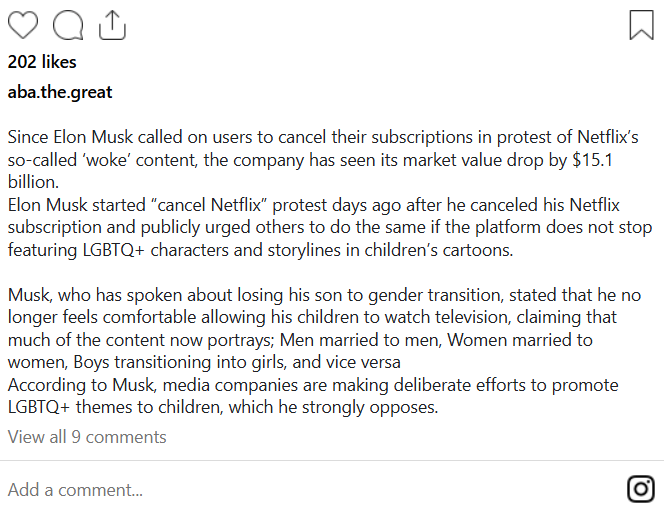This screenshot has height=513, width=664.
Task: View all 9 comments
Action: pyautogui.click(x=87, y=437)
